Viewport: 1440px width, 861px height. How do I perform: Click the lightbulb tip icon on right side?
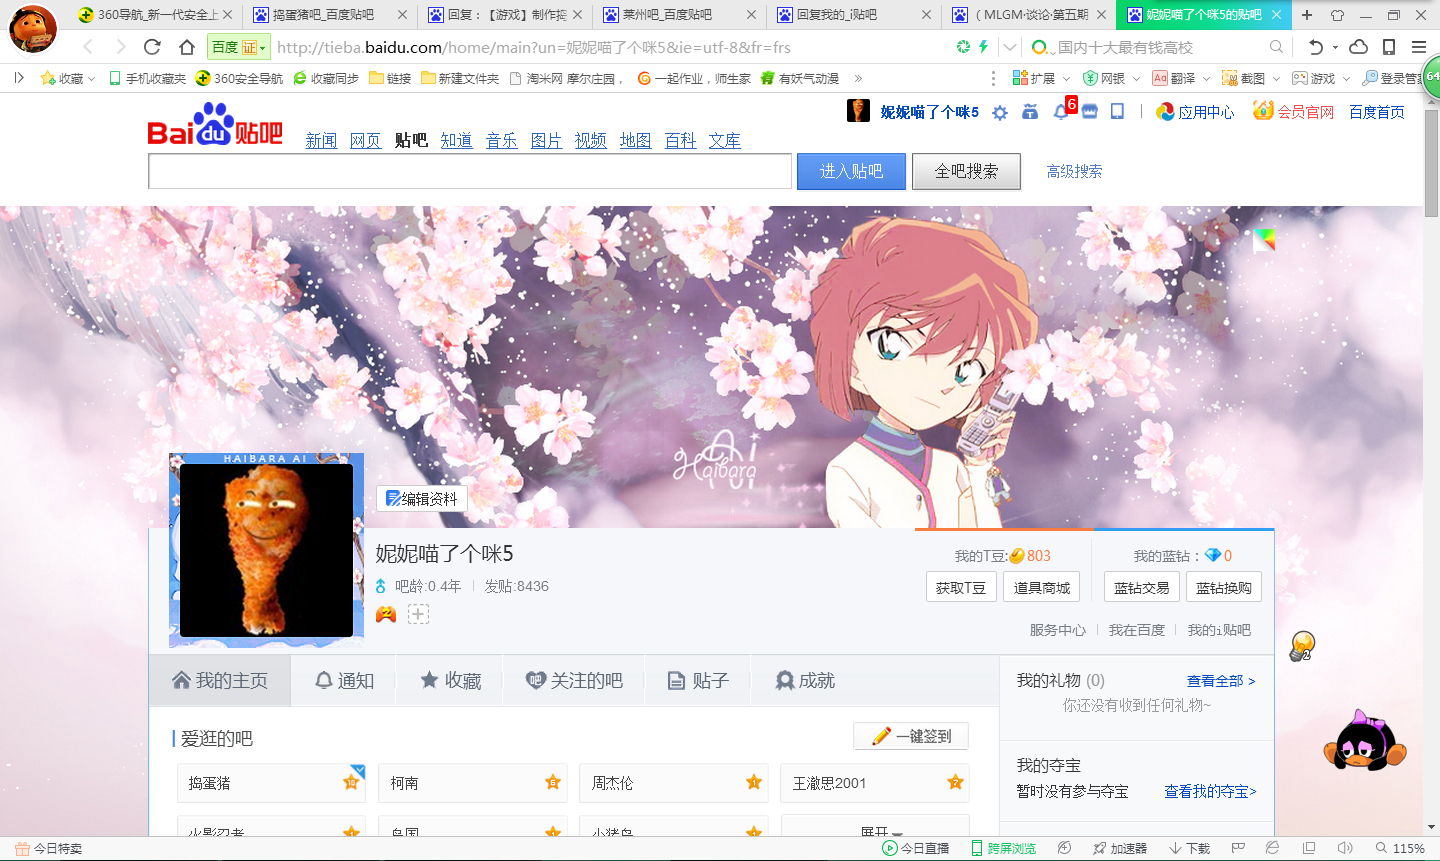1301,646
